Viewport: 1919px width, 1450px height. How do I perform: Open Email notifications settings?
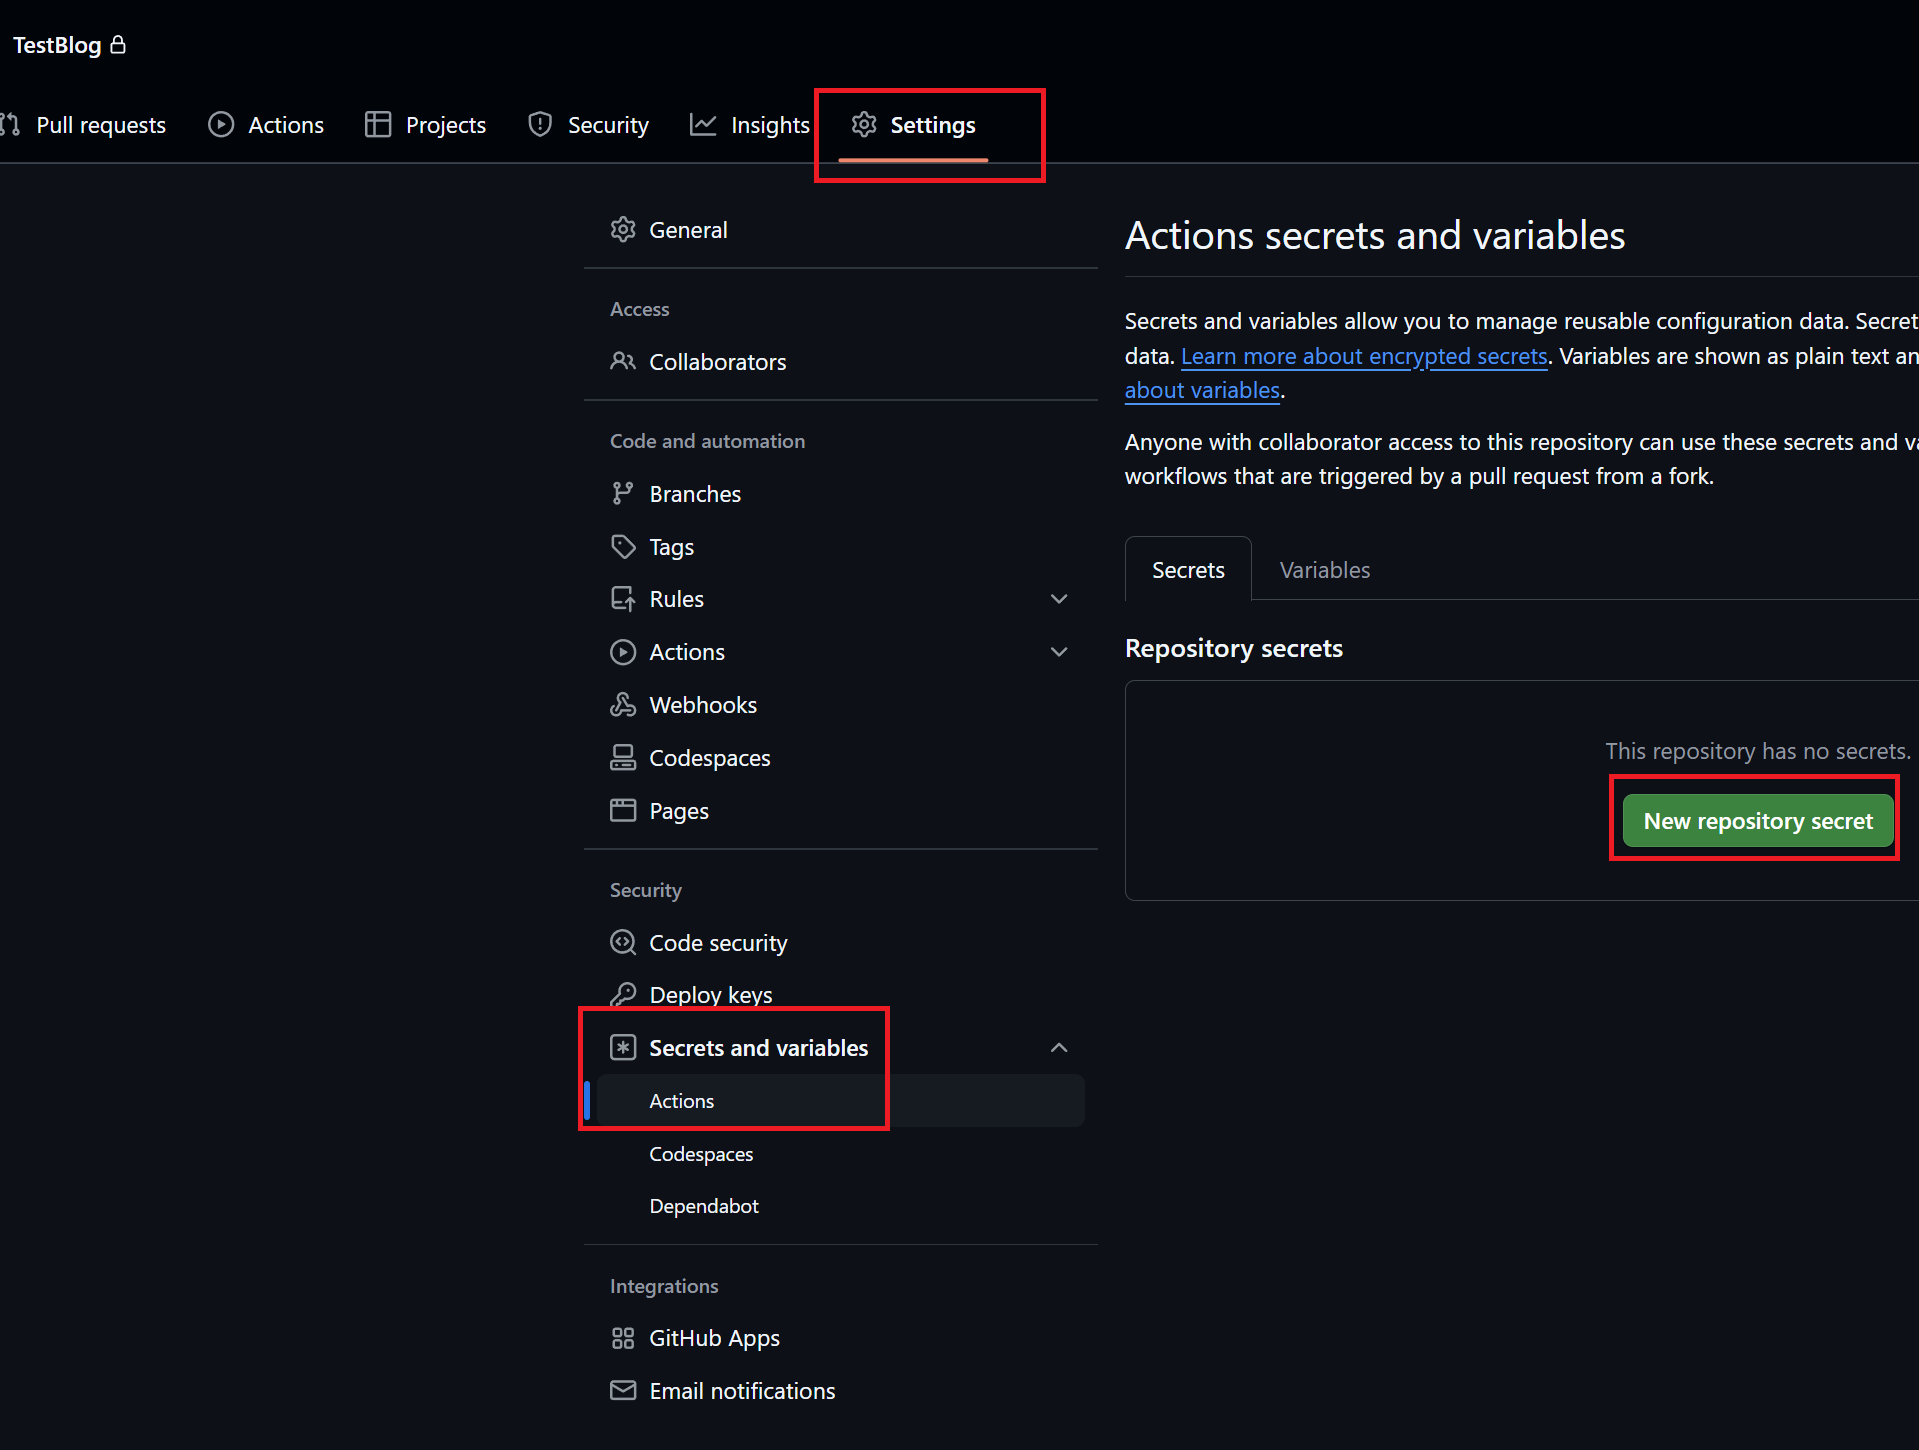[840, 1390]
